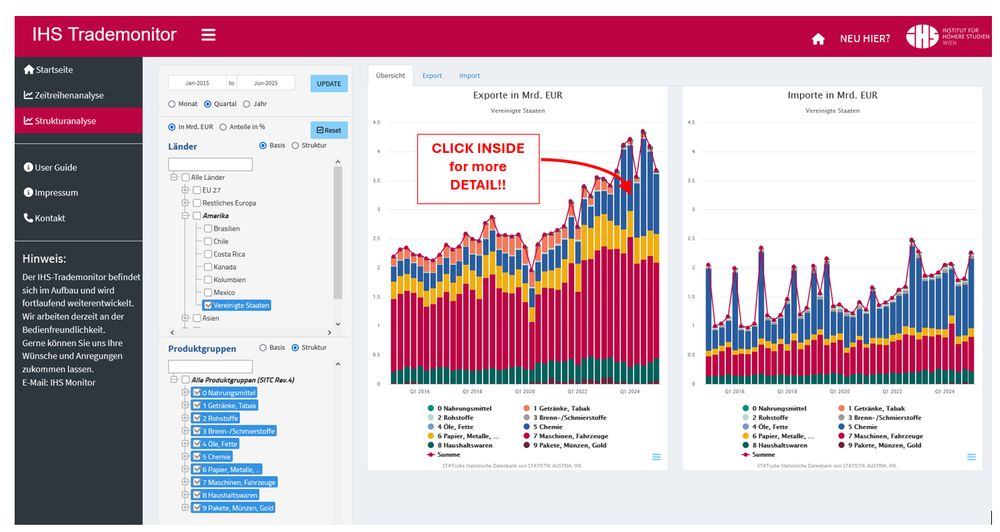1000x532 pixels.
Task: Switch to the Export tab
Action: 432,76
